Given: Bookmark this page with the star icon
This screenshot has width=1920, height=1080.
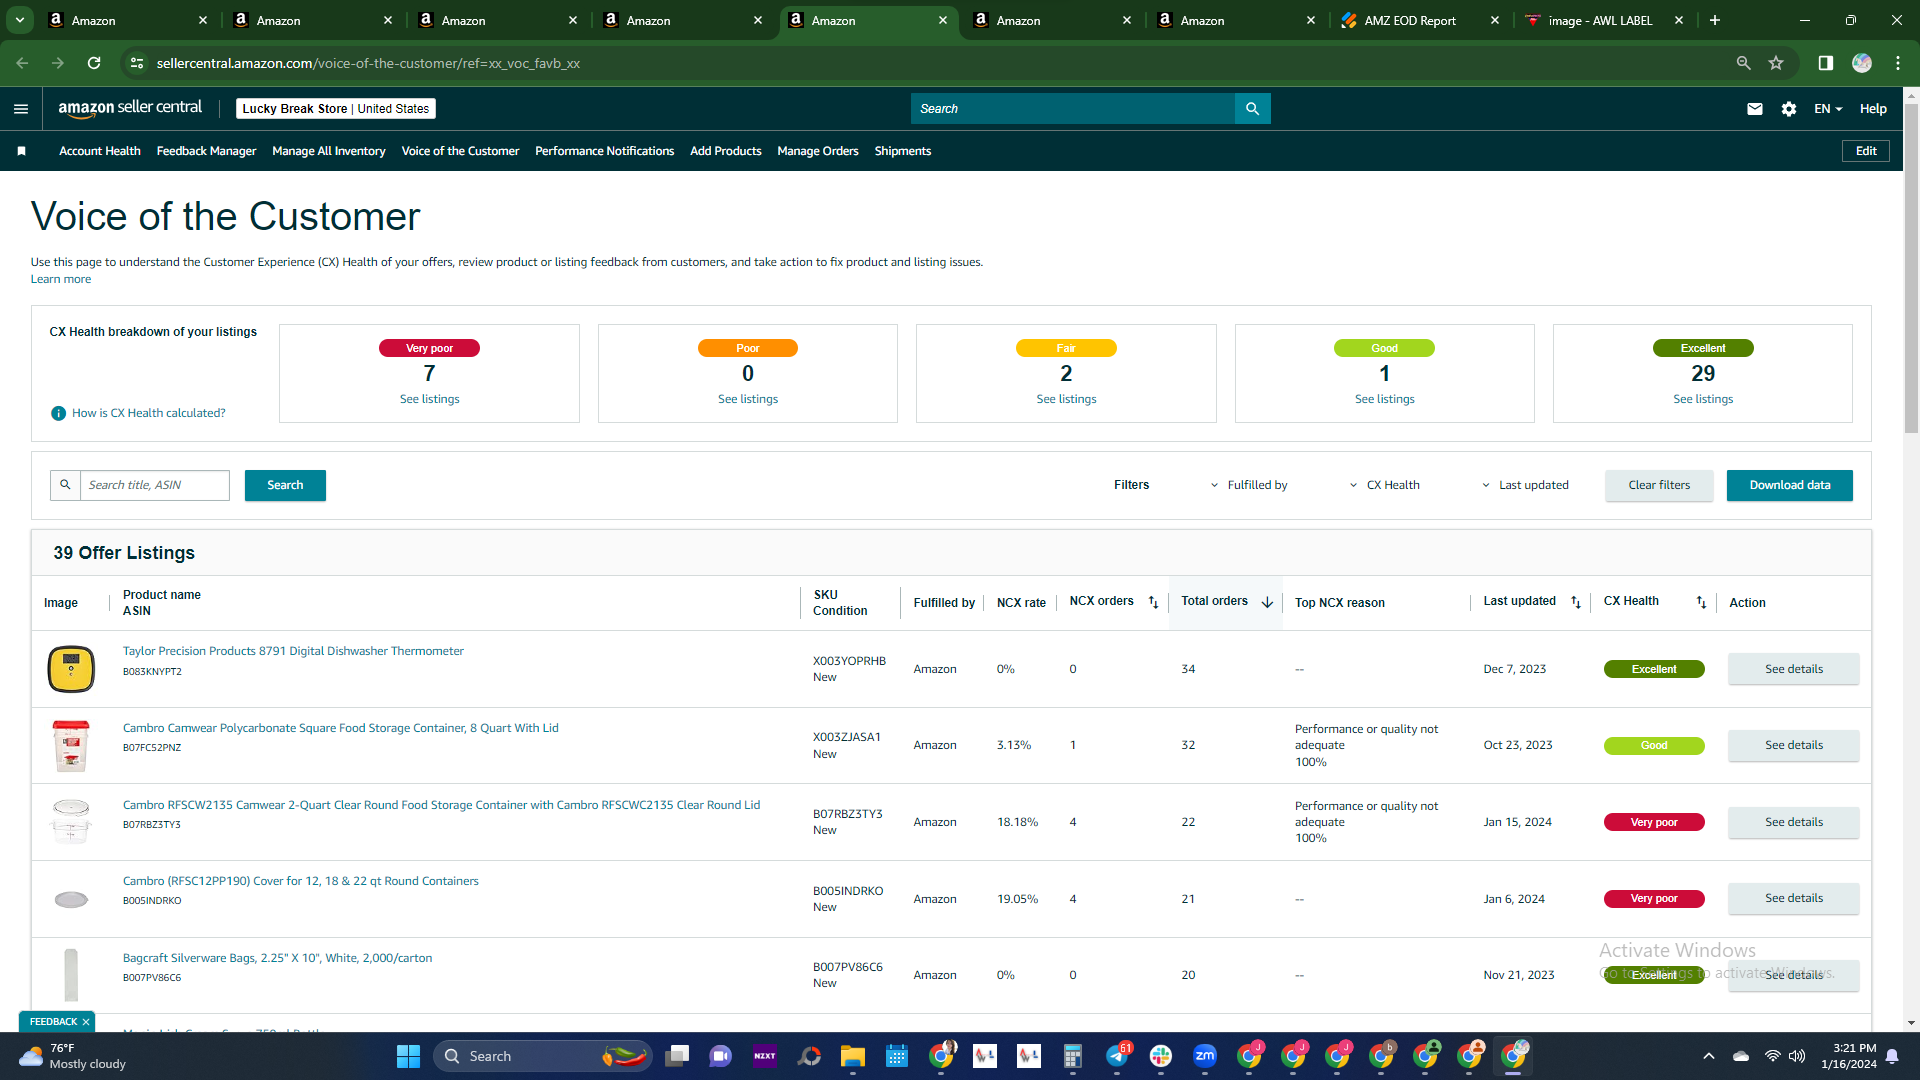Looking at the screenshot, I should click(1776, 63).
